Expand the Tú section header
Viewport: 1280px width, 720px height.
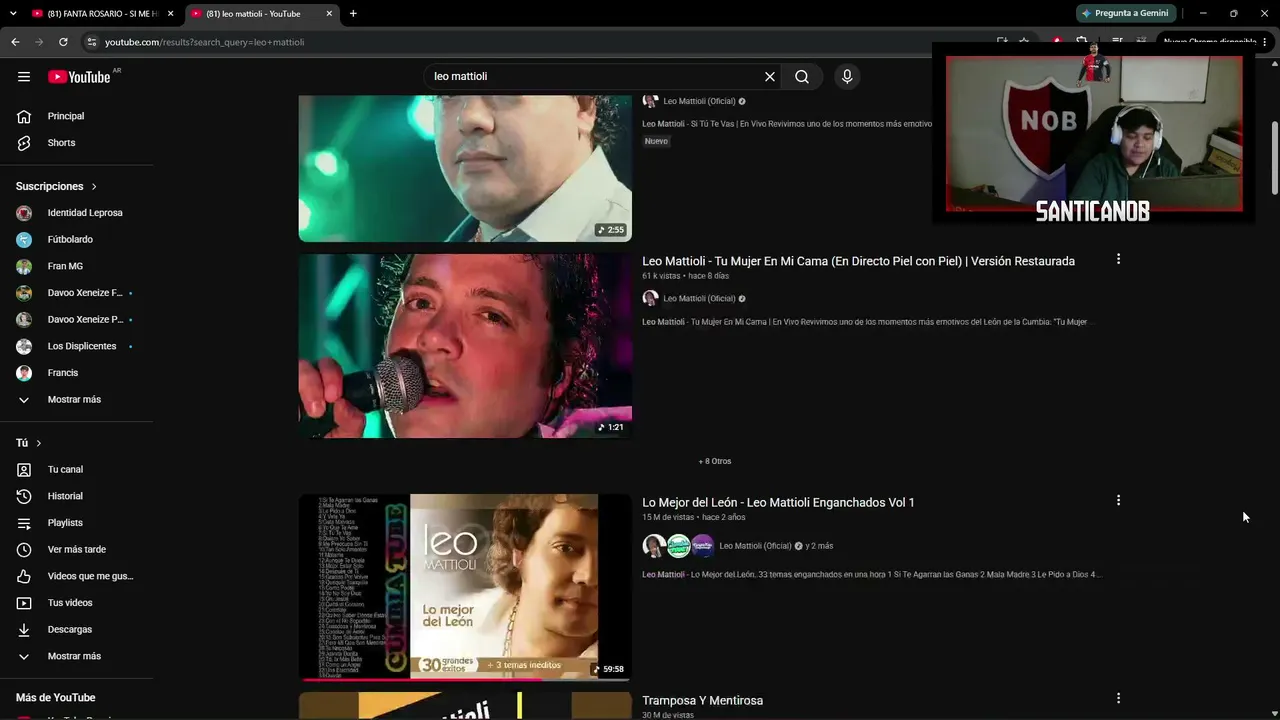pos(29,443)
